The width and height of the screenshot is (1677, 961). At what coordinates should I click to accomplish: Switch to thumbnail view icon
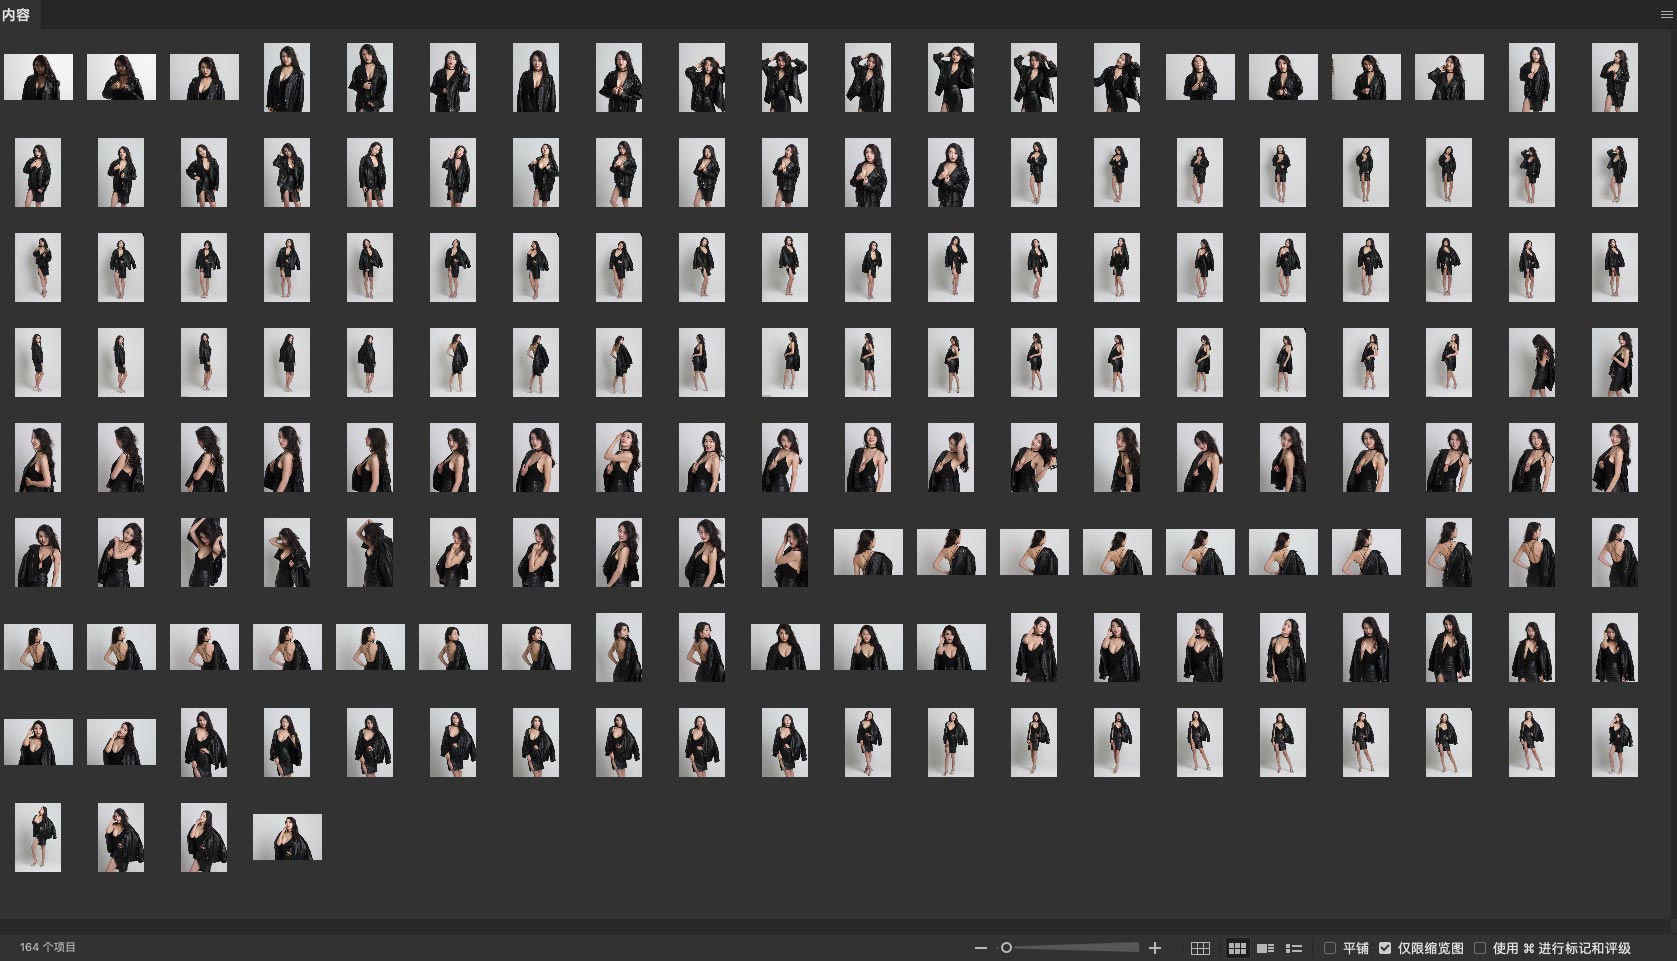tap(1237, 948)
